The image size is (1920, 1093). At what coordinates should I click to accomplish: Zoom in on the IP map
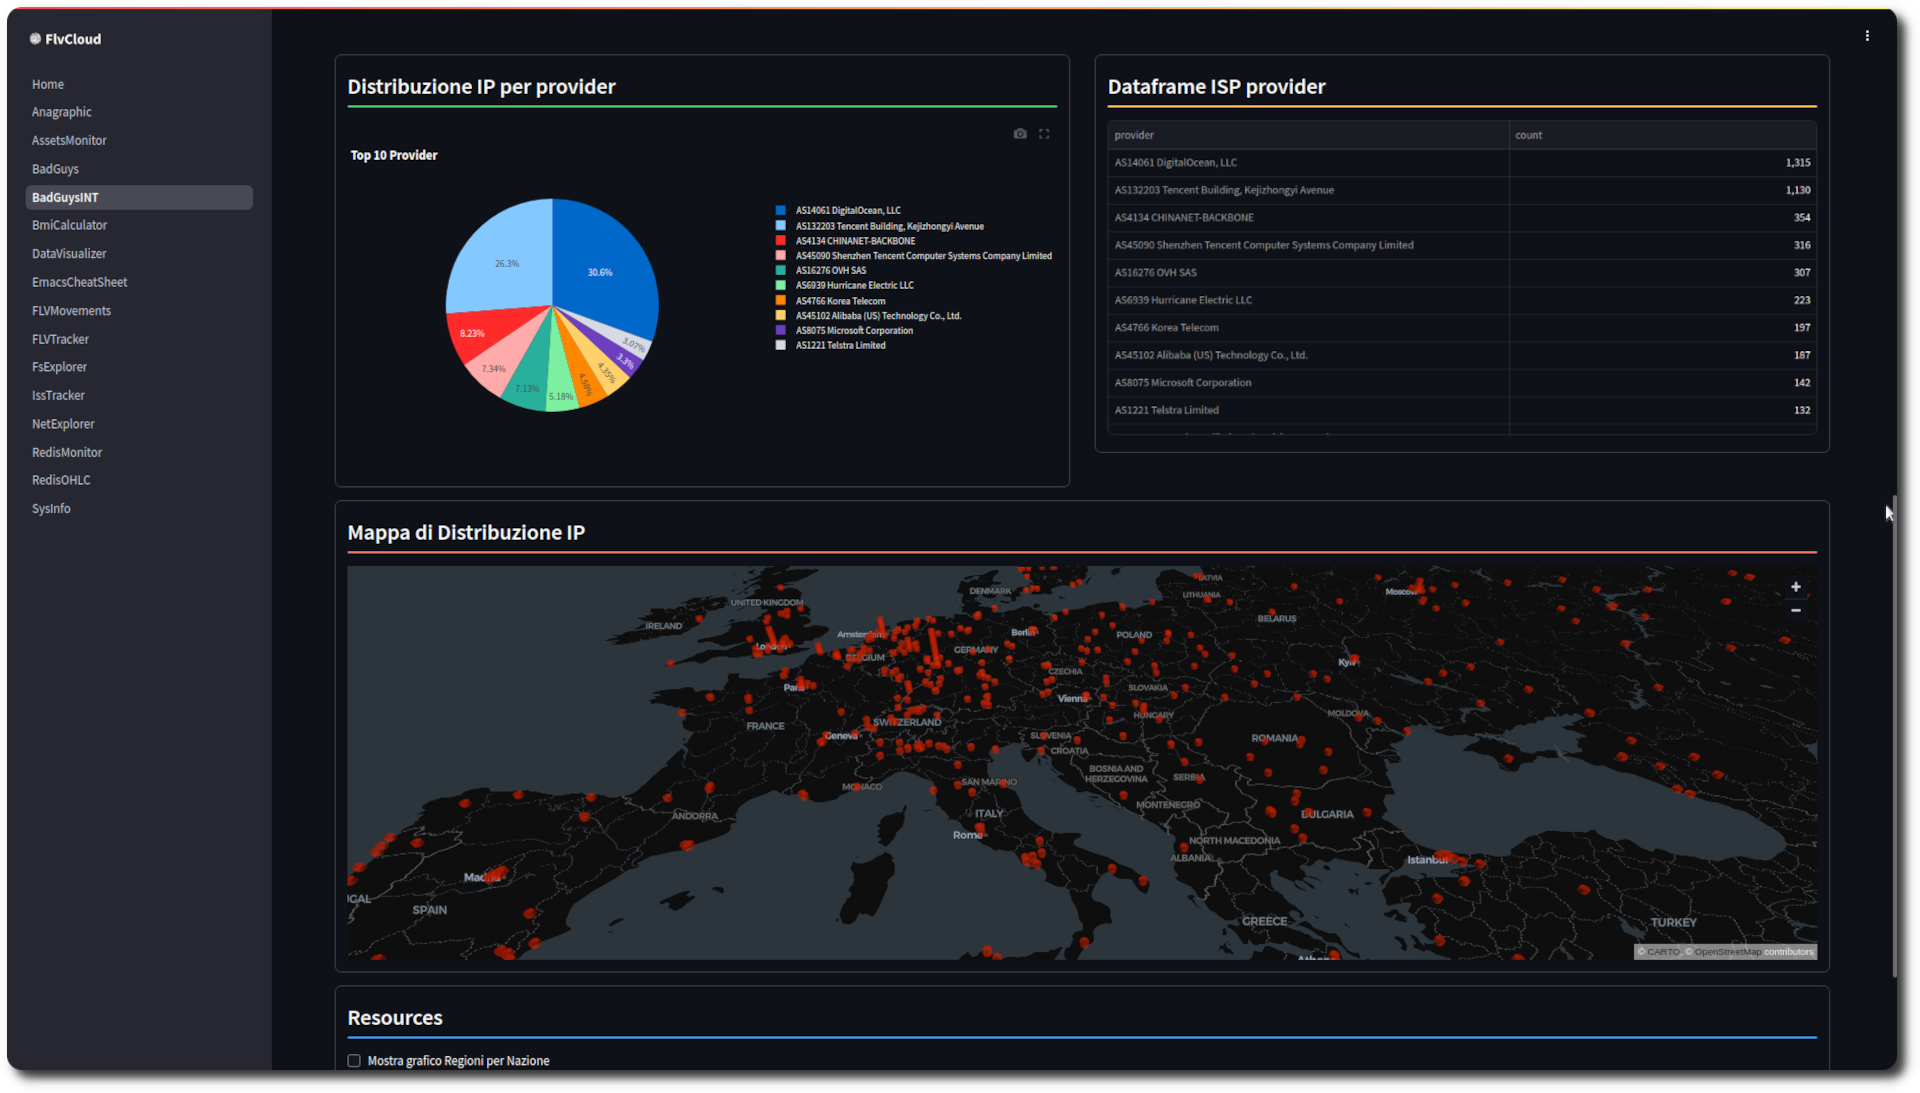(1796, 587)
